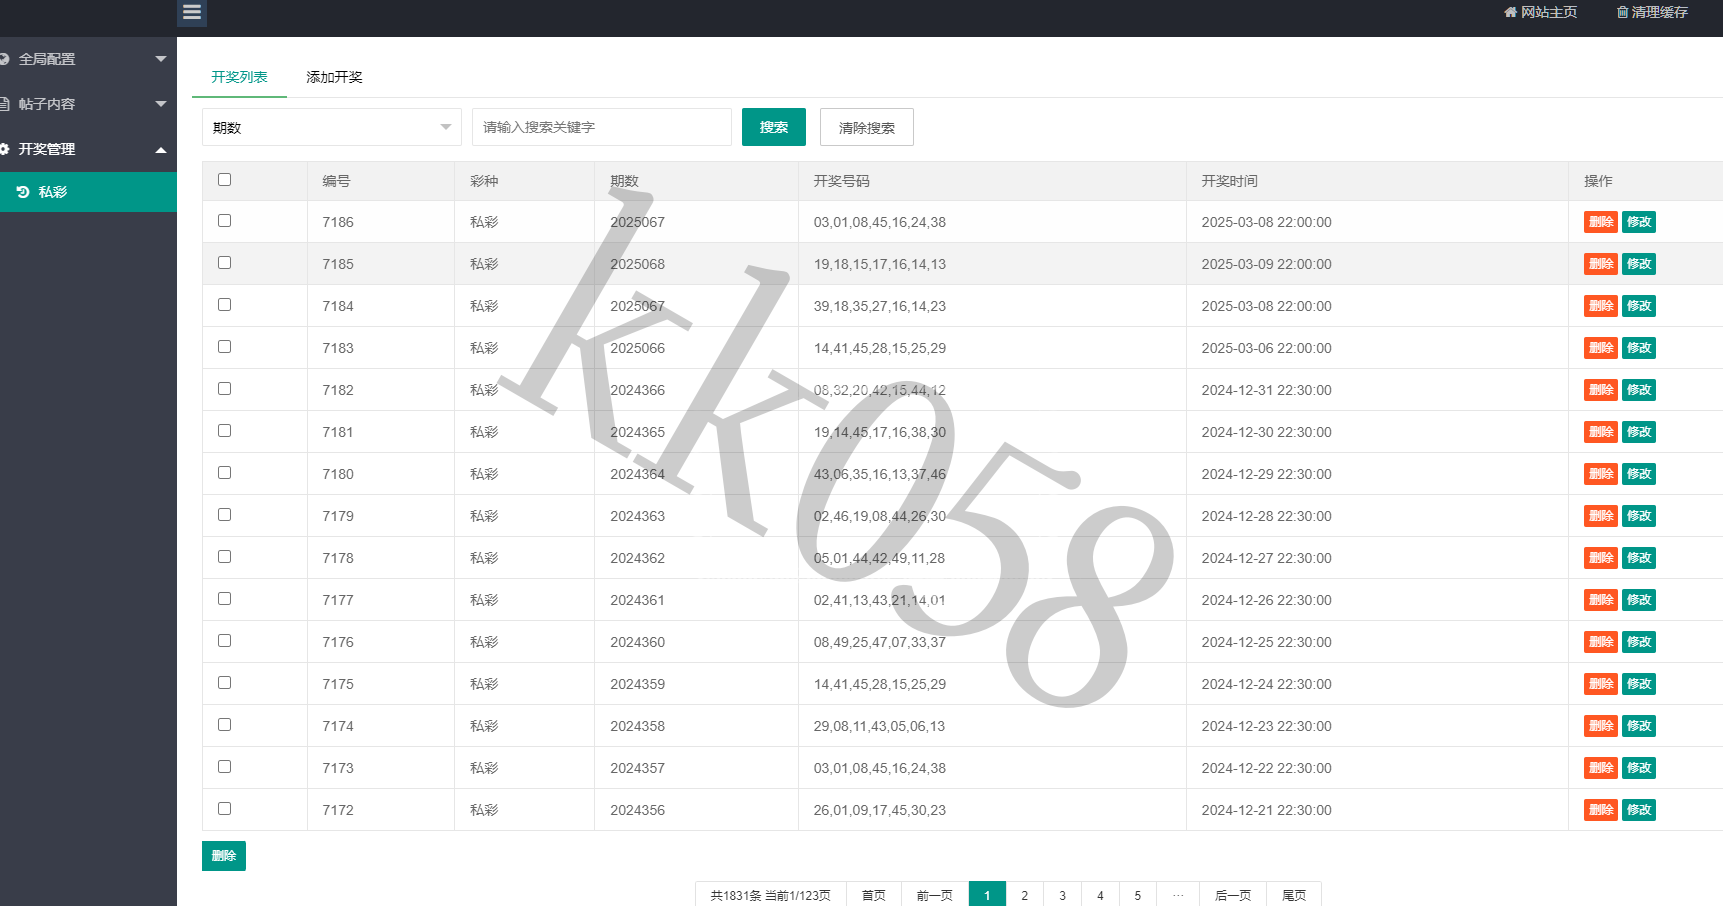Viewport: 1723px width, 906px height.
Task: Click the 开奖号码 column header
Action: click(842, 181)
